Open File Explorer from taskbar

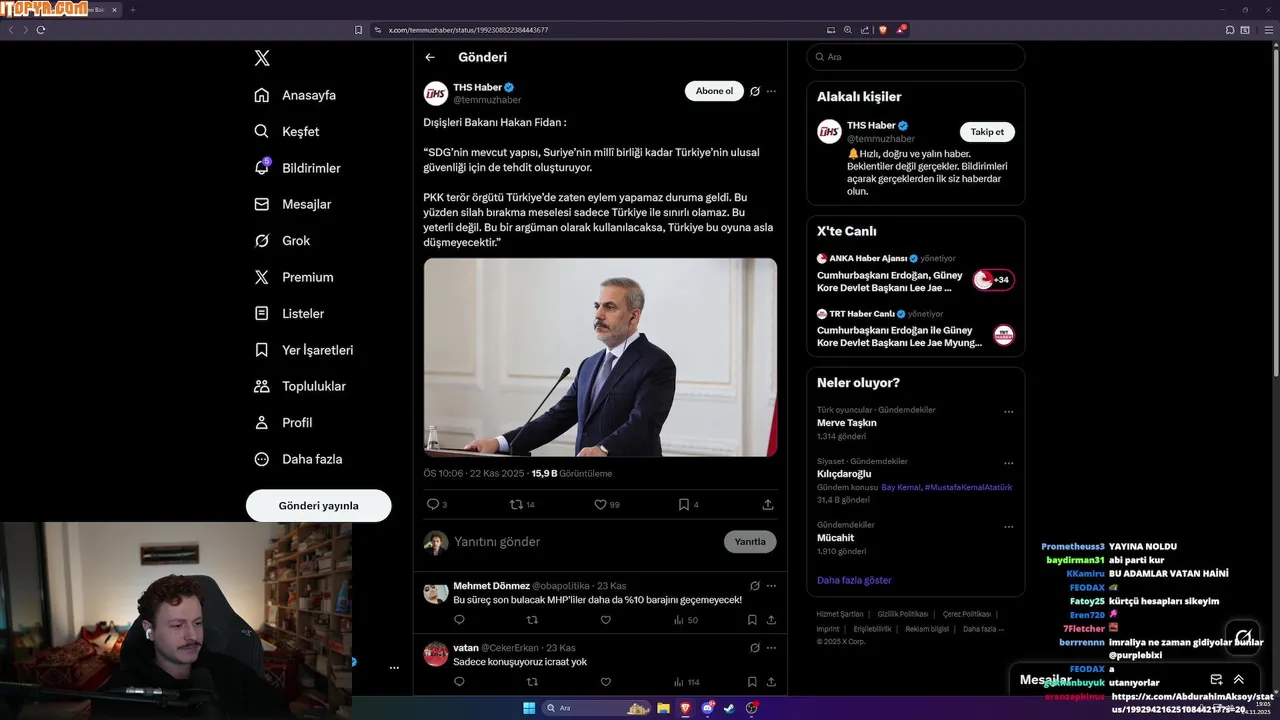tap(663, 708)
